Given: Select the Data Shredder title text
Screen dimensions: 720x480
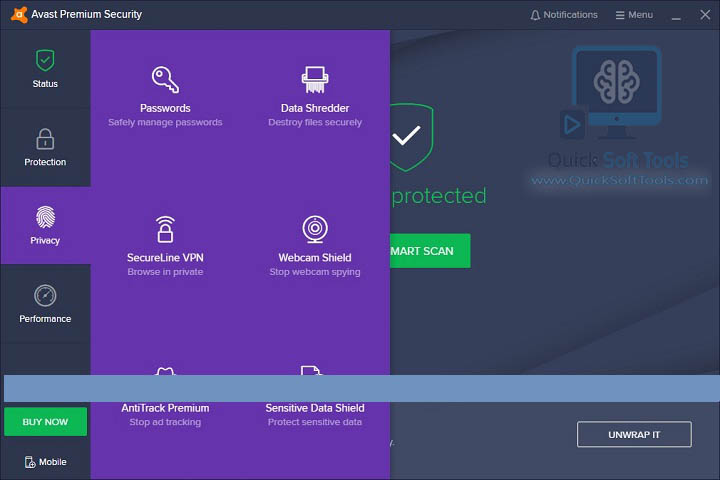Looking at the screenshot, I should pos(315,108).
